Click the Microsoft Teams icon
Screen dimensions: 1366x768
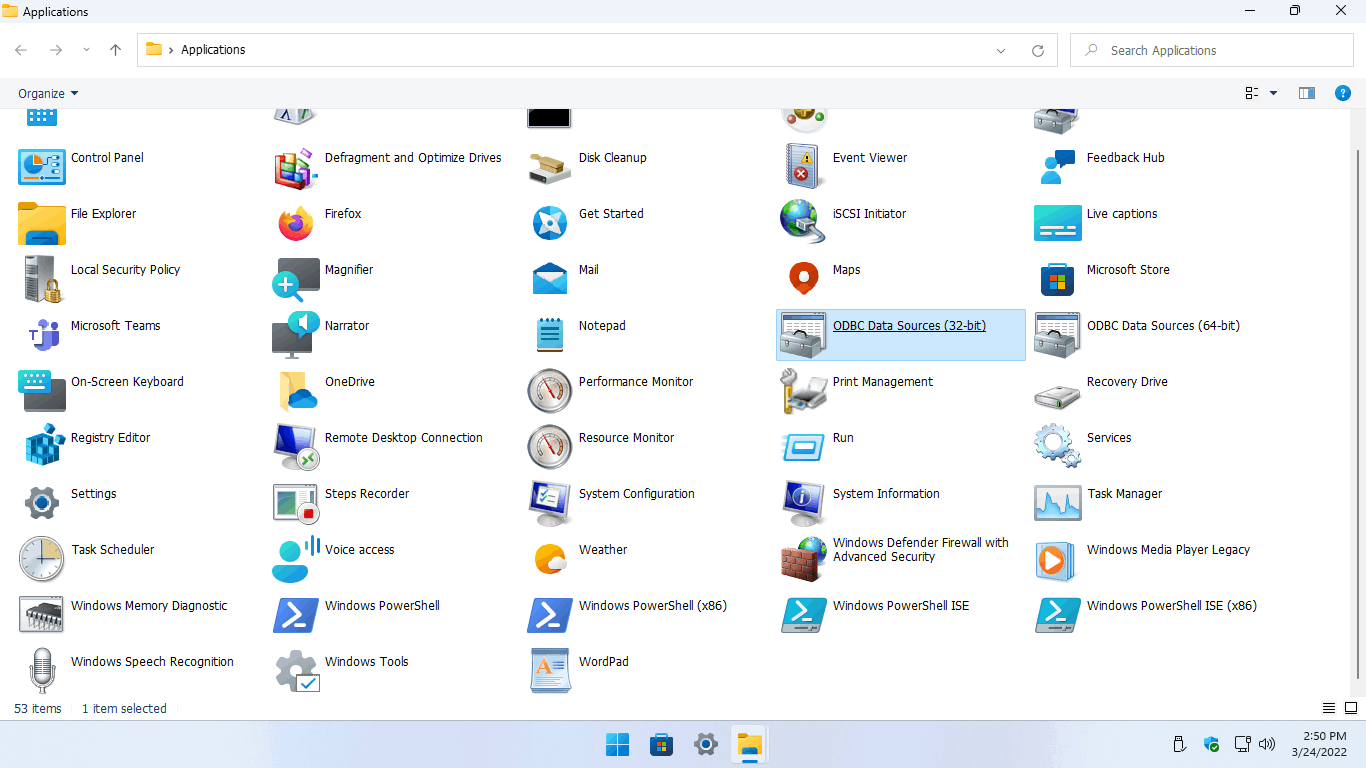pyautogui.click(x=42, y=335)
